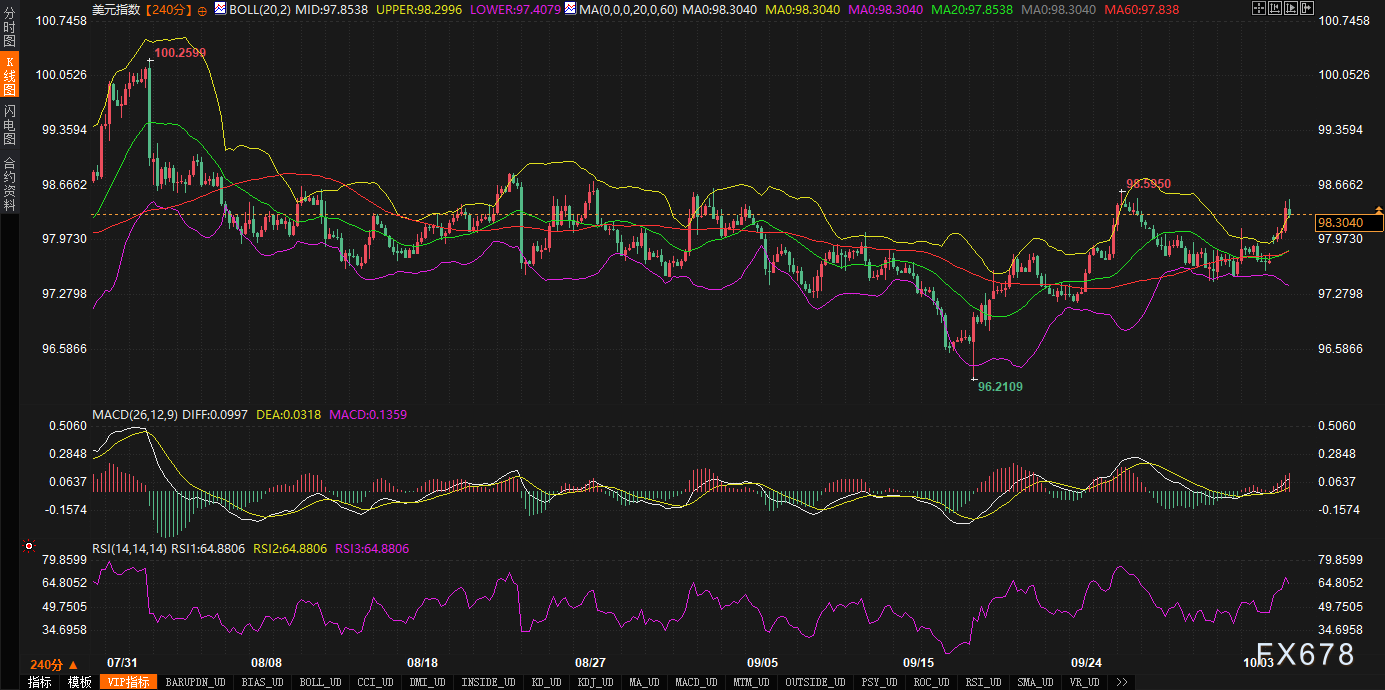1385x690 pixels.
Task: Switch to the 模板 tab
Action: [79, 682]
